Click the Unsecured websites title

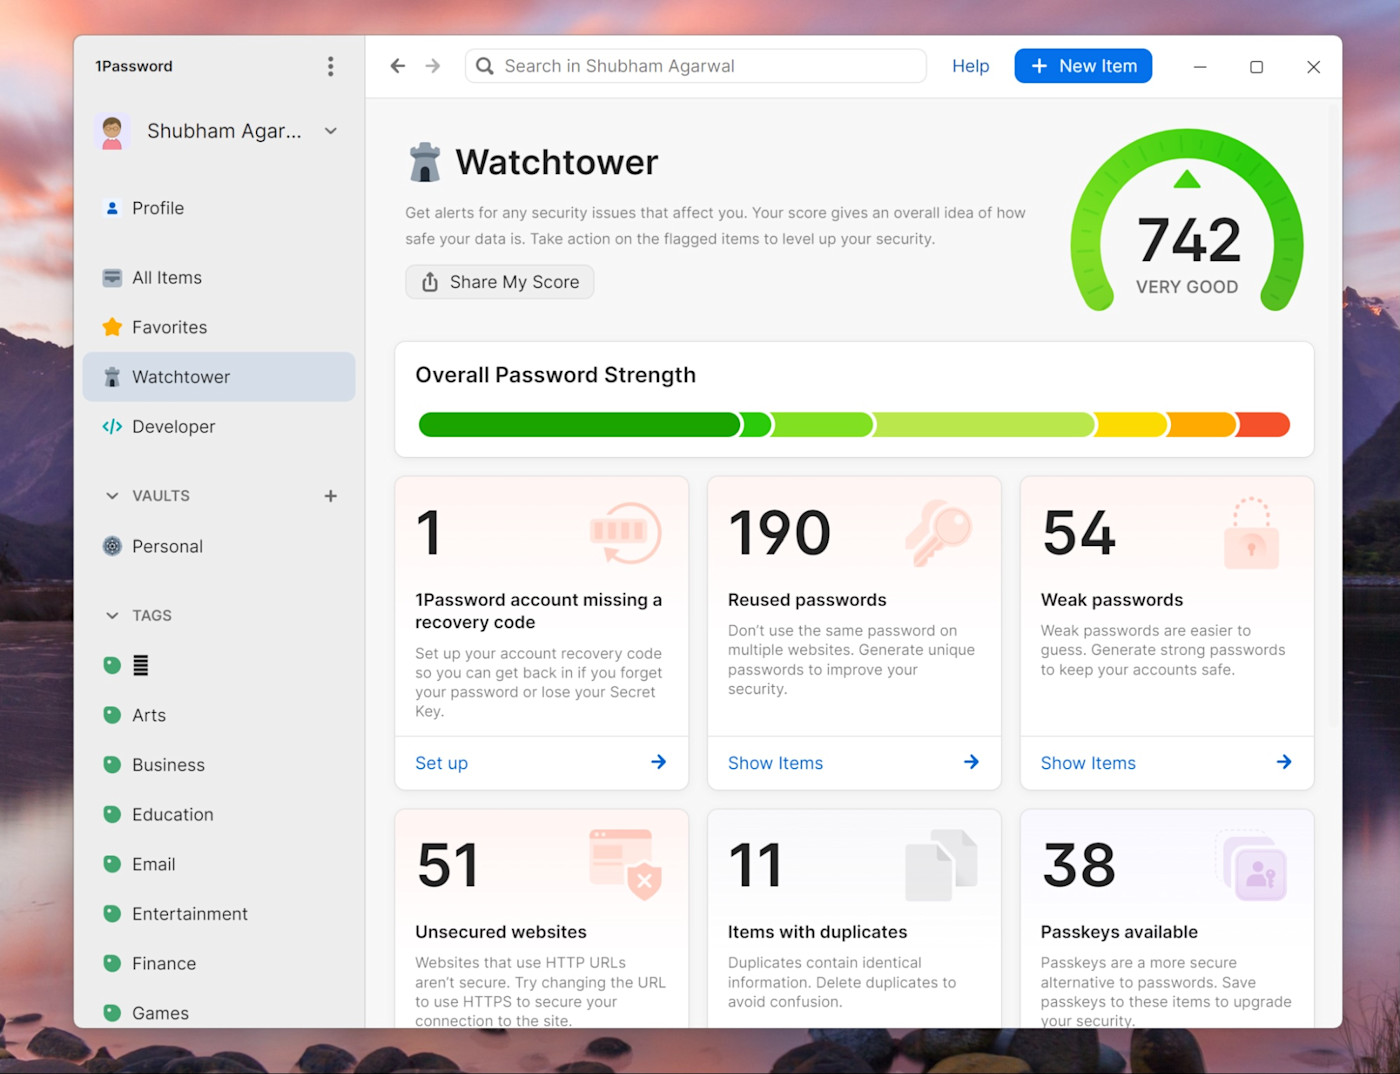pos(501,932)
